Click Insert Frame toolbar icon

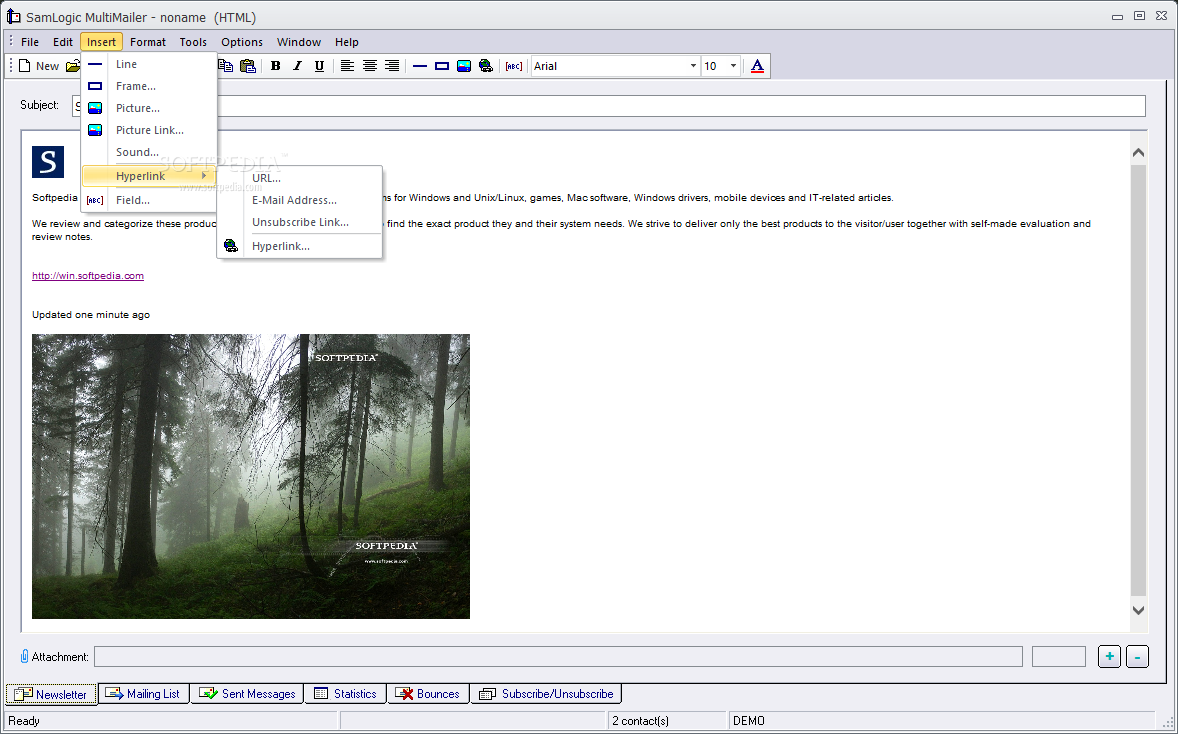click(x=442, y=66)
